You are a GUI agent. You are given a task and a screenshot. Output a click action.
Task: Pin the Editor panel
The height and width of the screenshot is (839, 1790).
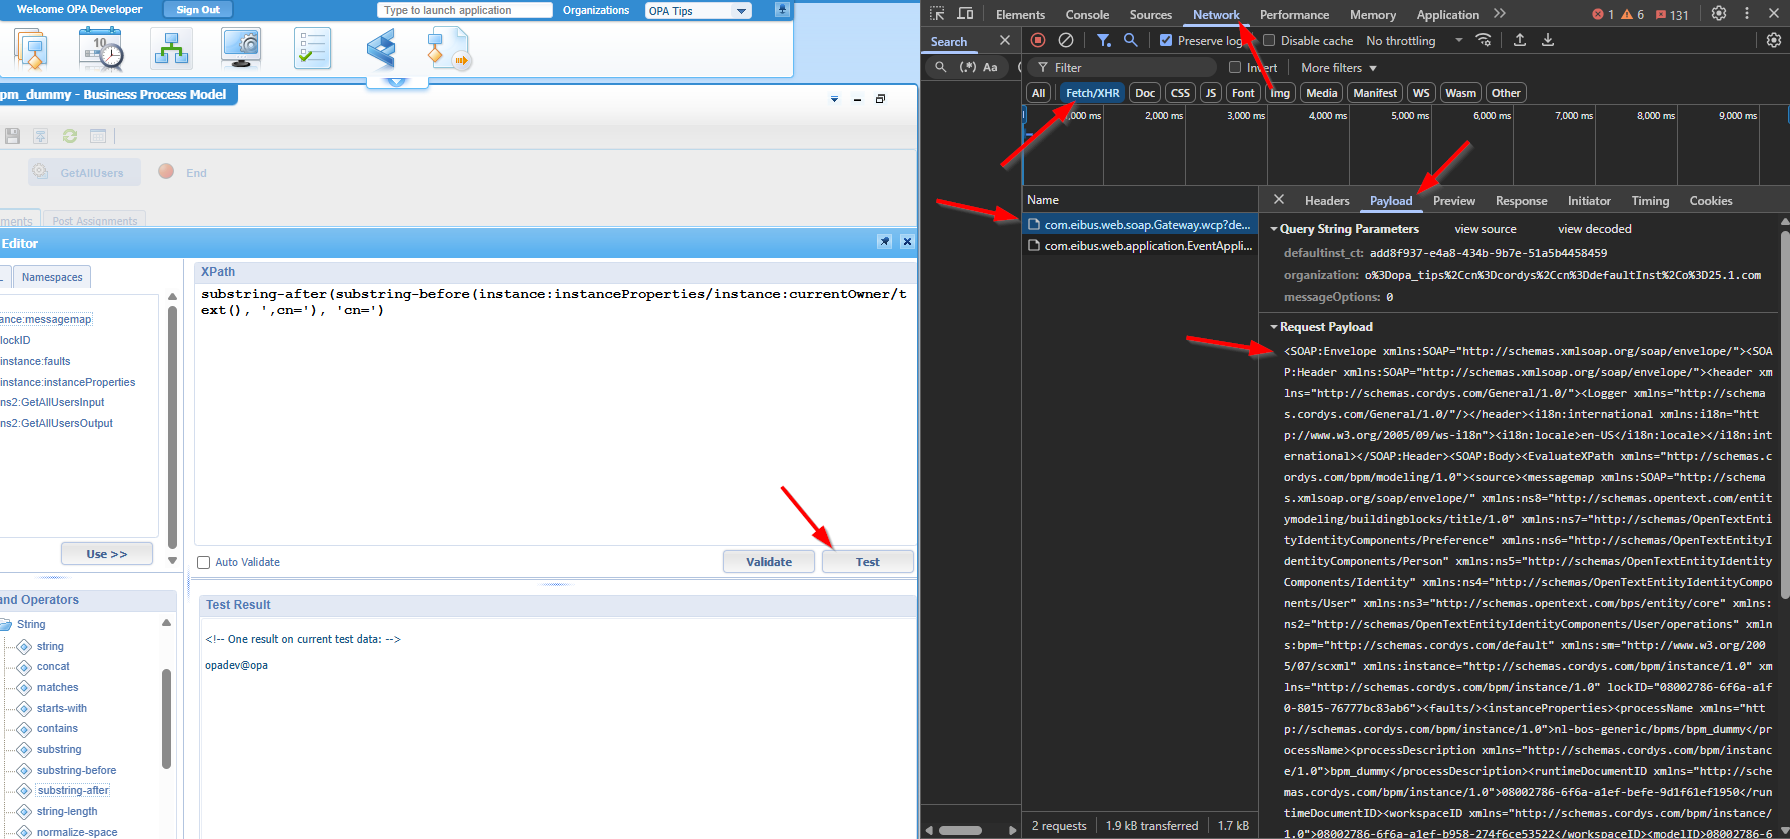[884, 242]
